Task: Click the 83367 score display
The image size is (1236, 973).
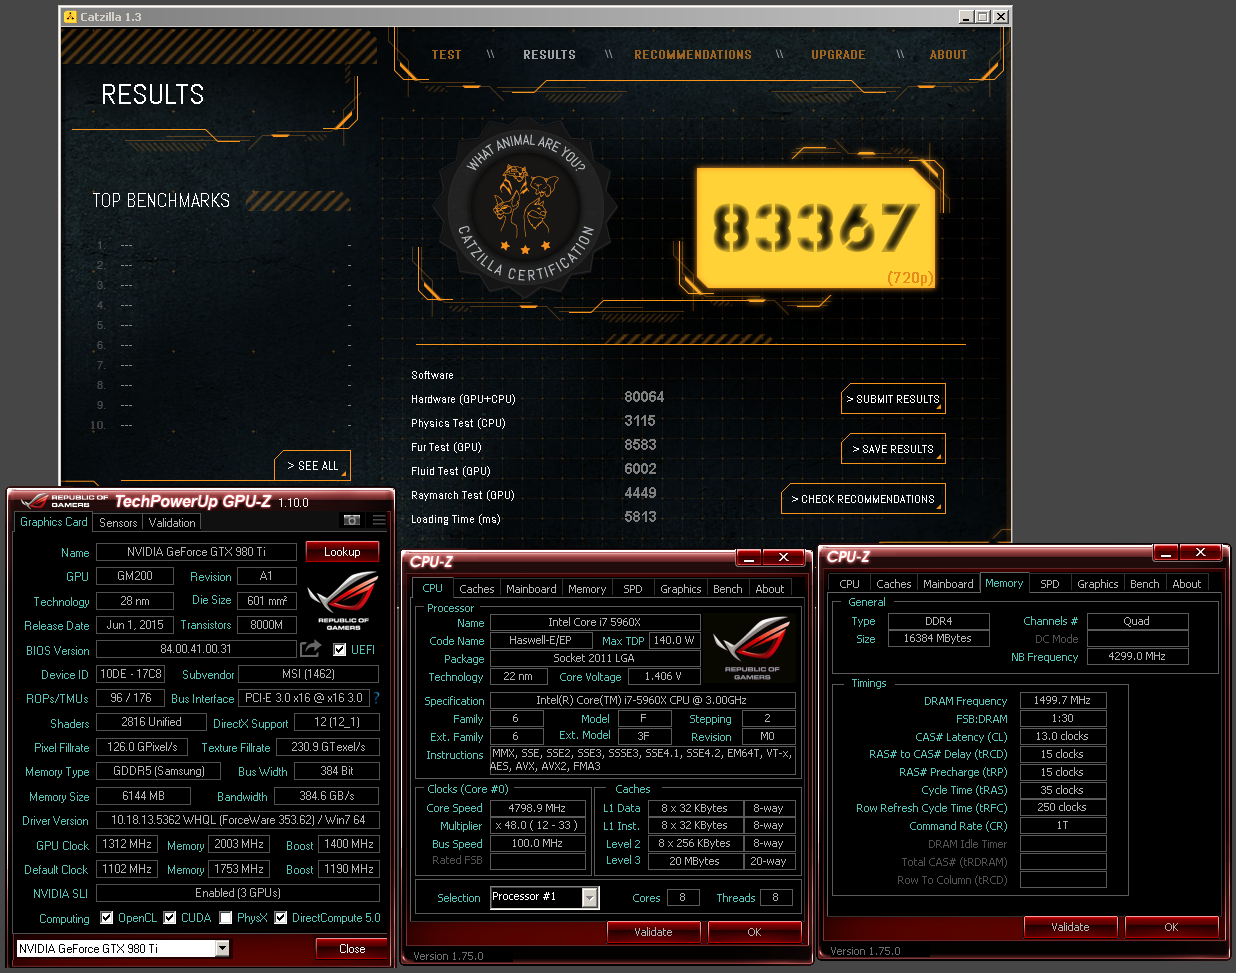Action: click(x=816, y=227)
